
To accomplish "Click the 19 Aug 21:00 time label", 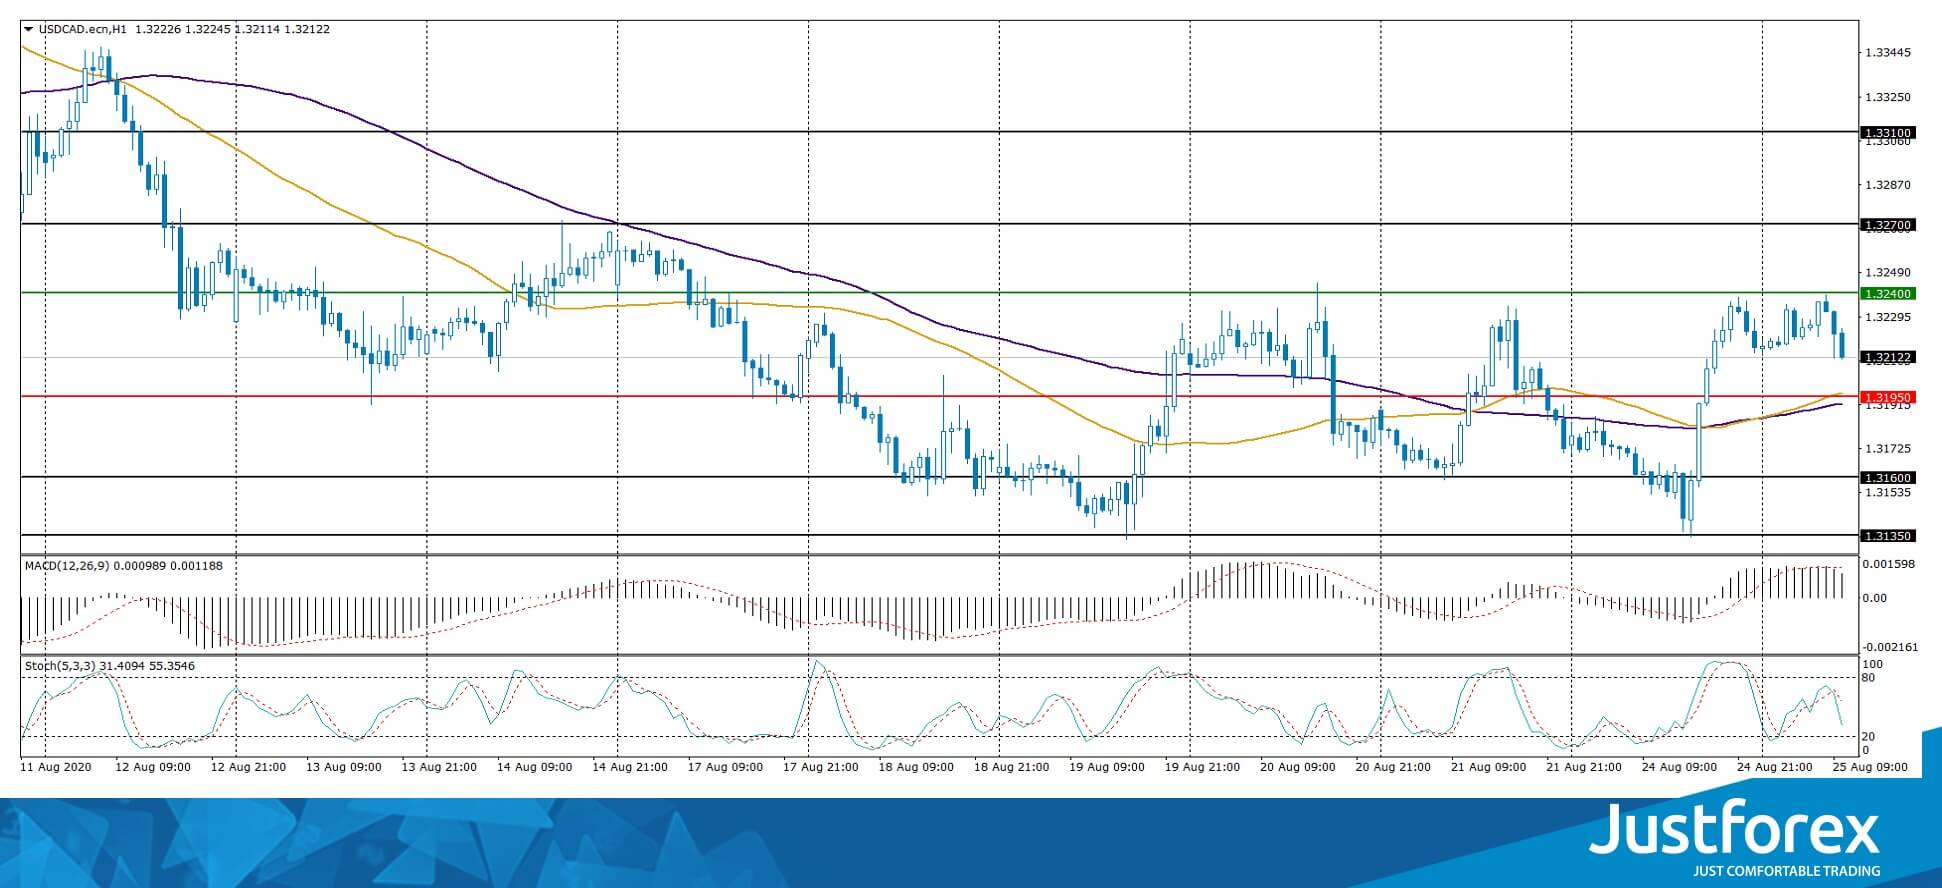I will pos(1203,767).
